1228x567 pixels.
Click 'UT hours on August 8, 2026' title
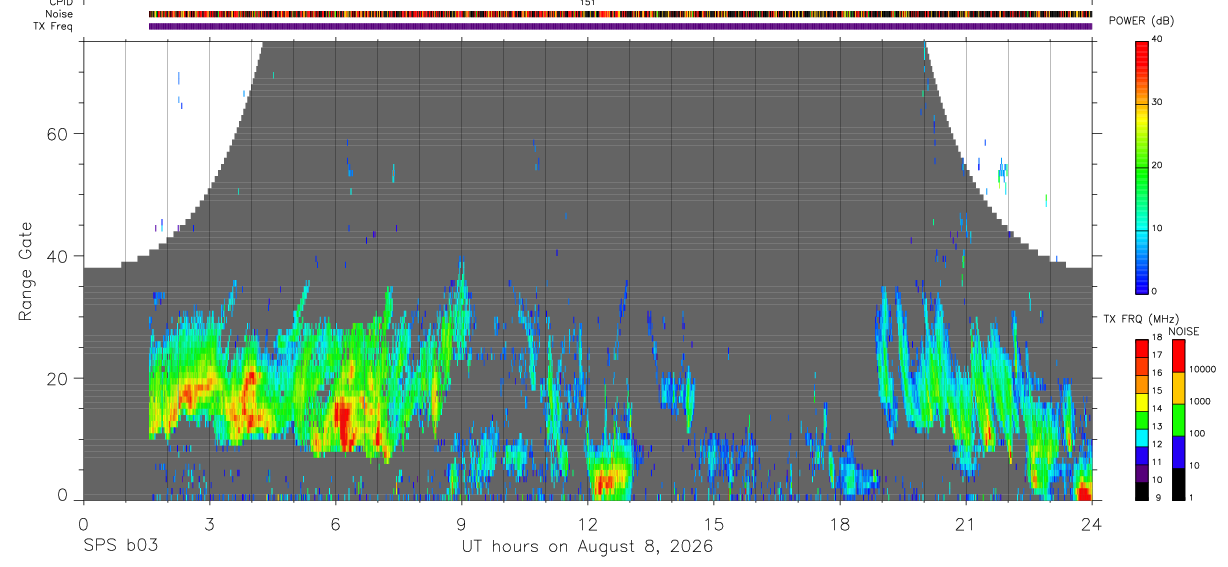point(587,547)
